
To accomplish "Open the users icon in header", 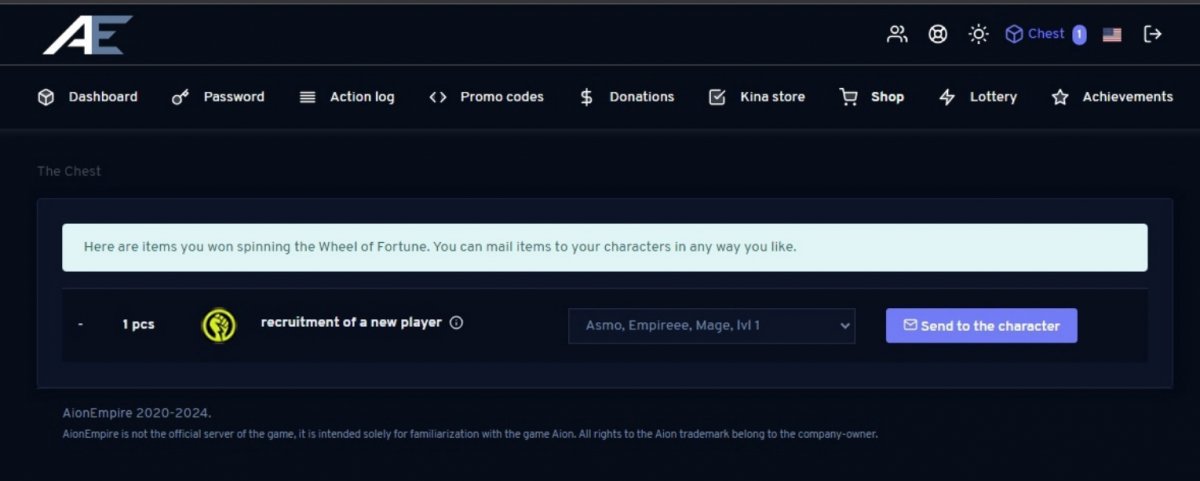I will coord(897,34).
